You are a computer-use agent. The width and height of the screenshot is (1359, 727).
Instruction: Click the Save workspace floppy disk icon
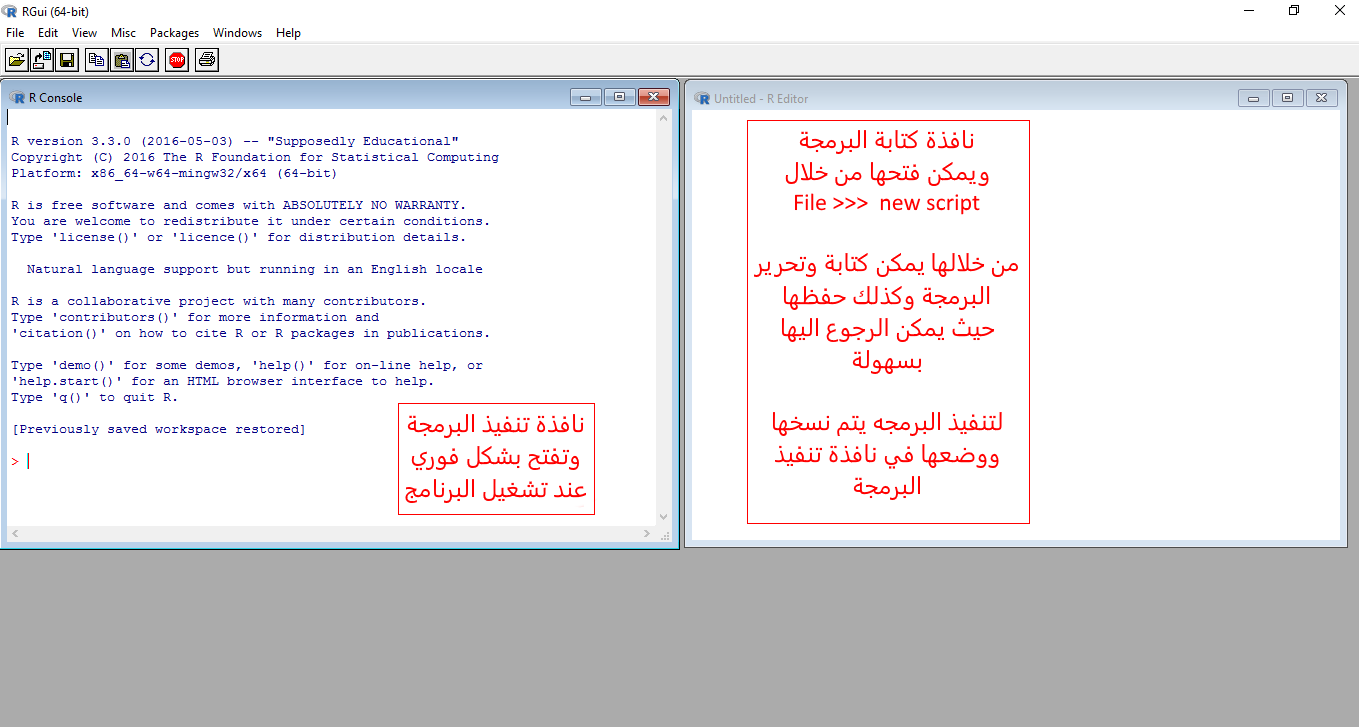[67, 60]
